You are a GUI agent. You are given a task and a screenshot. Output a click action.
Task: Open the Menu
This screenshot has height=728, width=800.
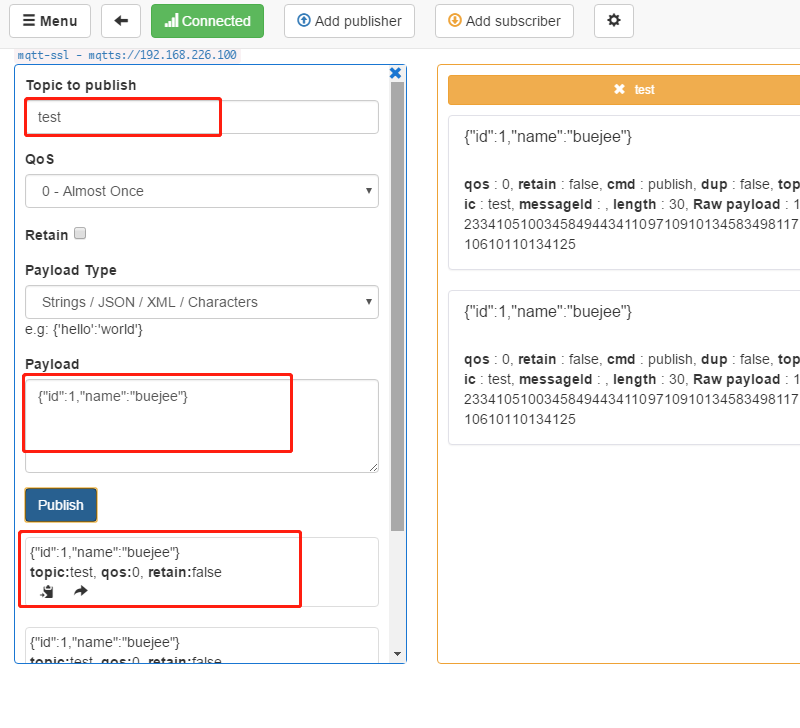pos(49,21)
